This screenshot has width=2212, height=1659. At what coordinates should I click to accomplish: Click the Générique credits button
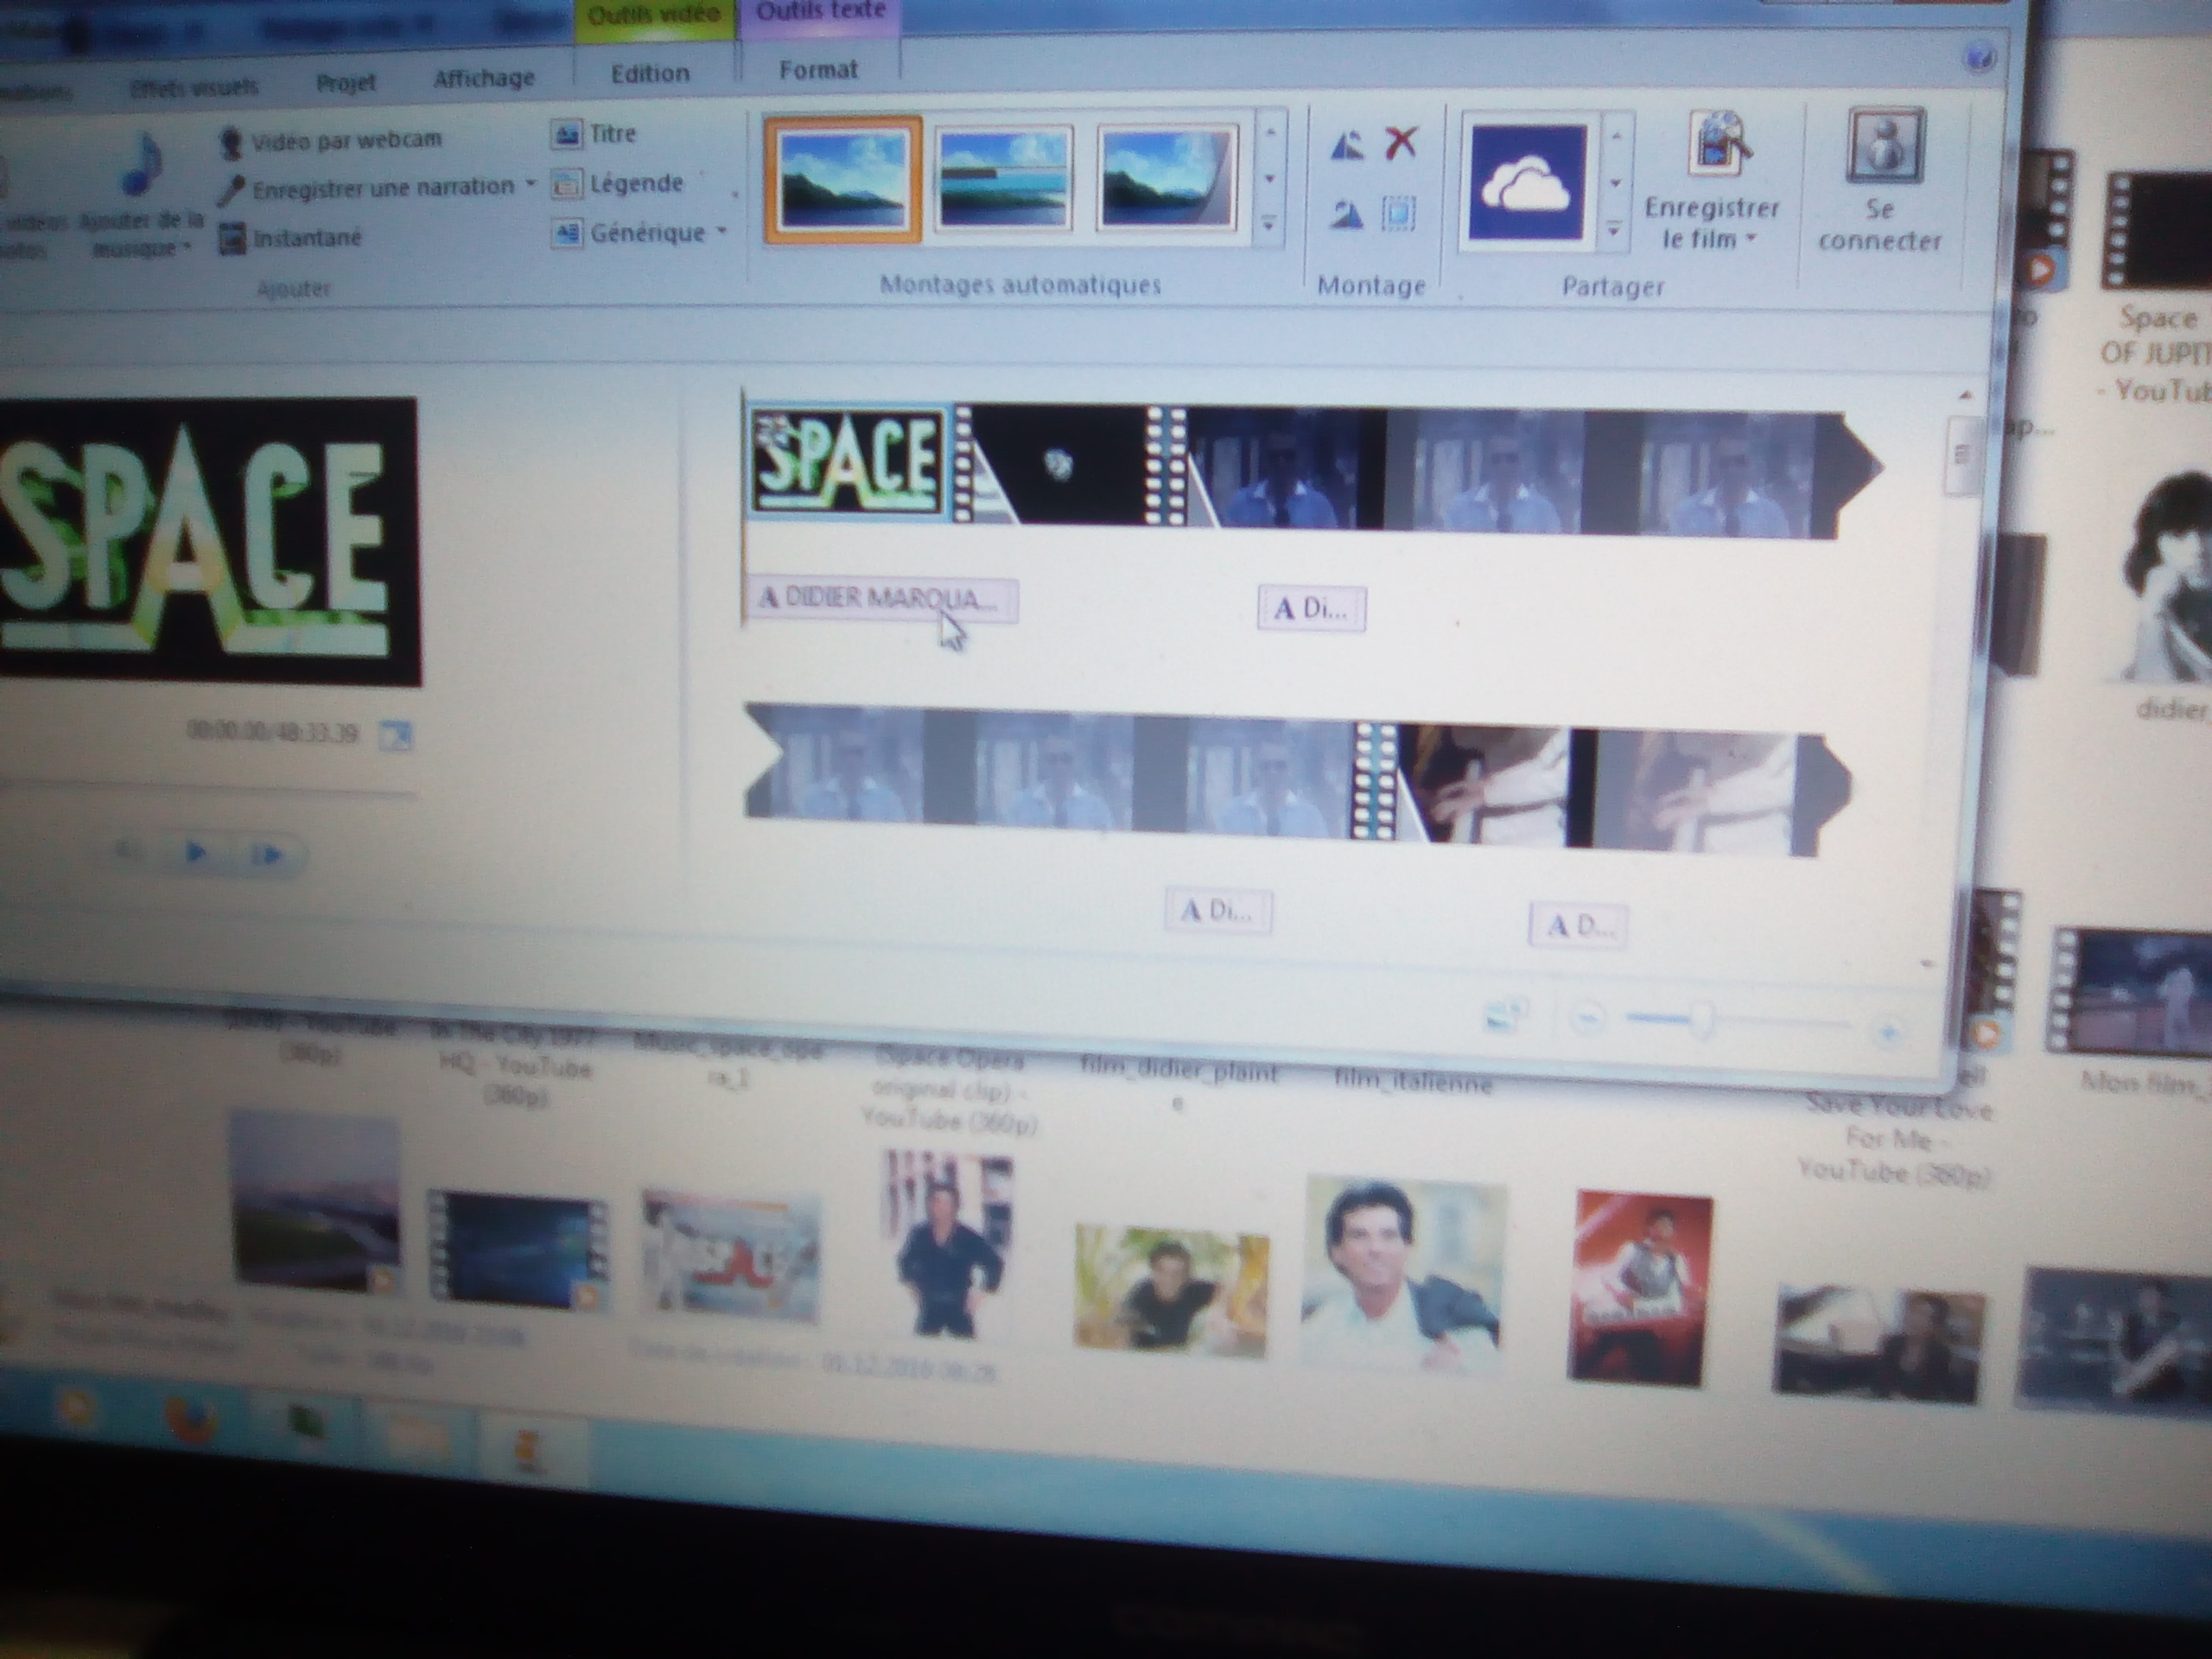pyautogui.click(x=630, y=233)
